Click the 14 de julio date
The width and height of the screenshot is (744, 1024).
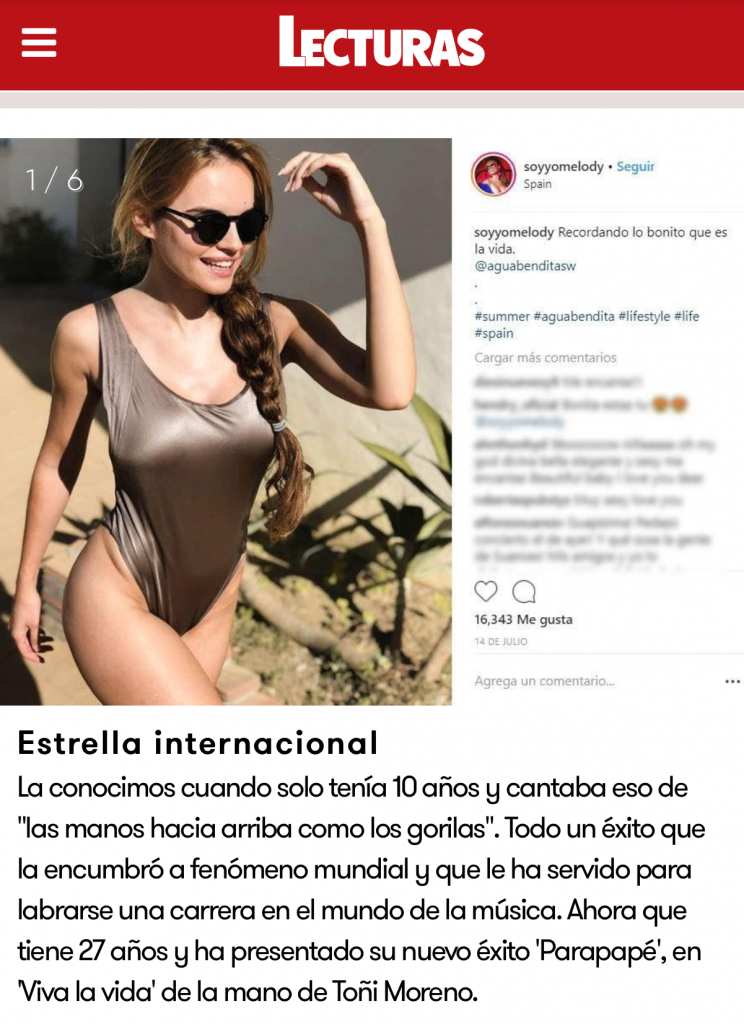click(x=500, y=641)
